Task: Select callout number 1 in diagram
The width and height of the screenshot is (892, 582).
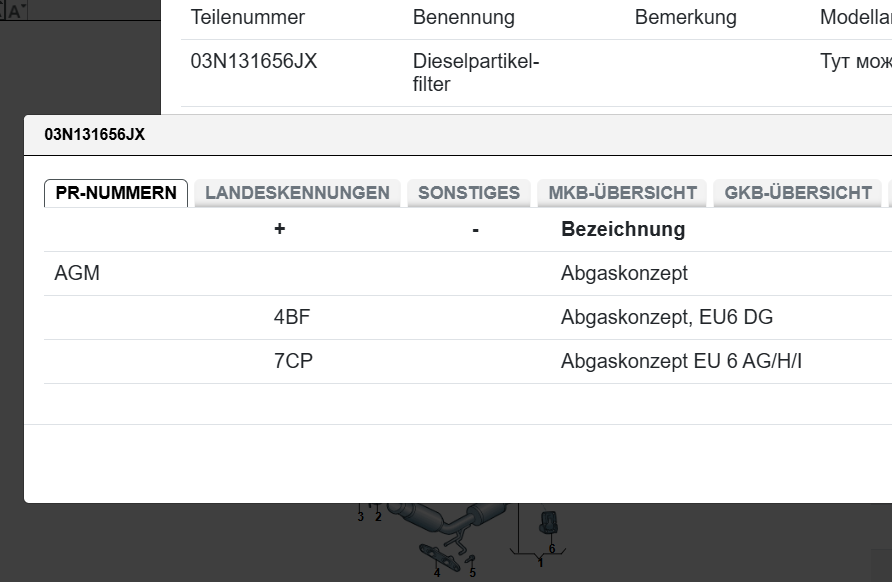Action: tap(541, 563)
